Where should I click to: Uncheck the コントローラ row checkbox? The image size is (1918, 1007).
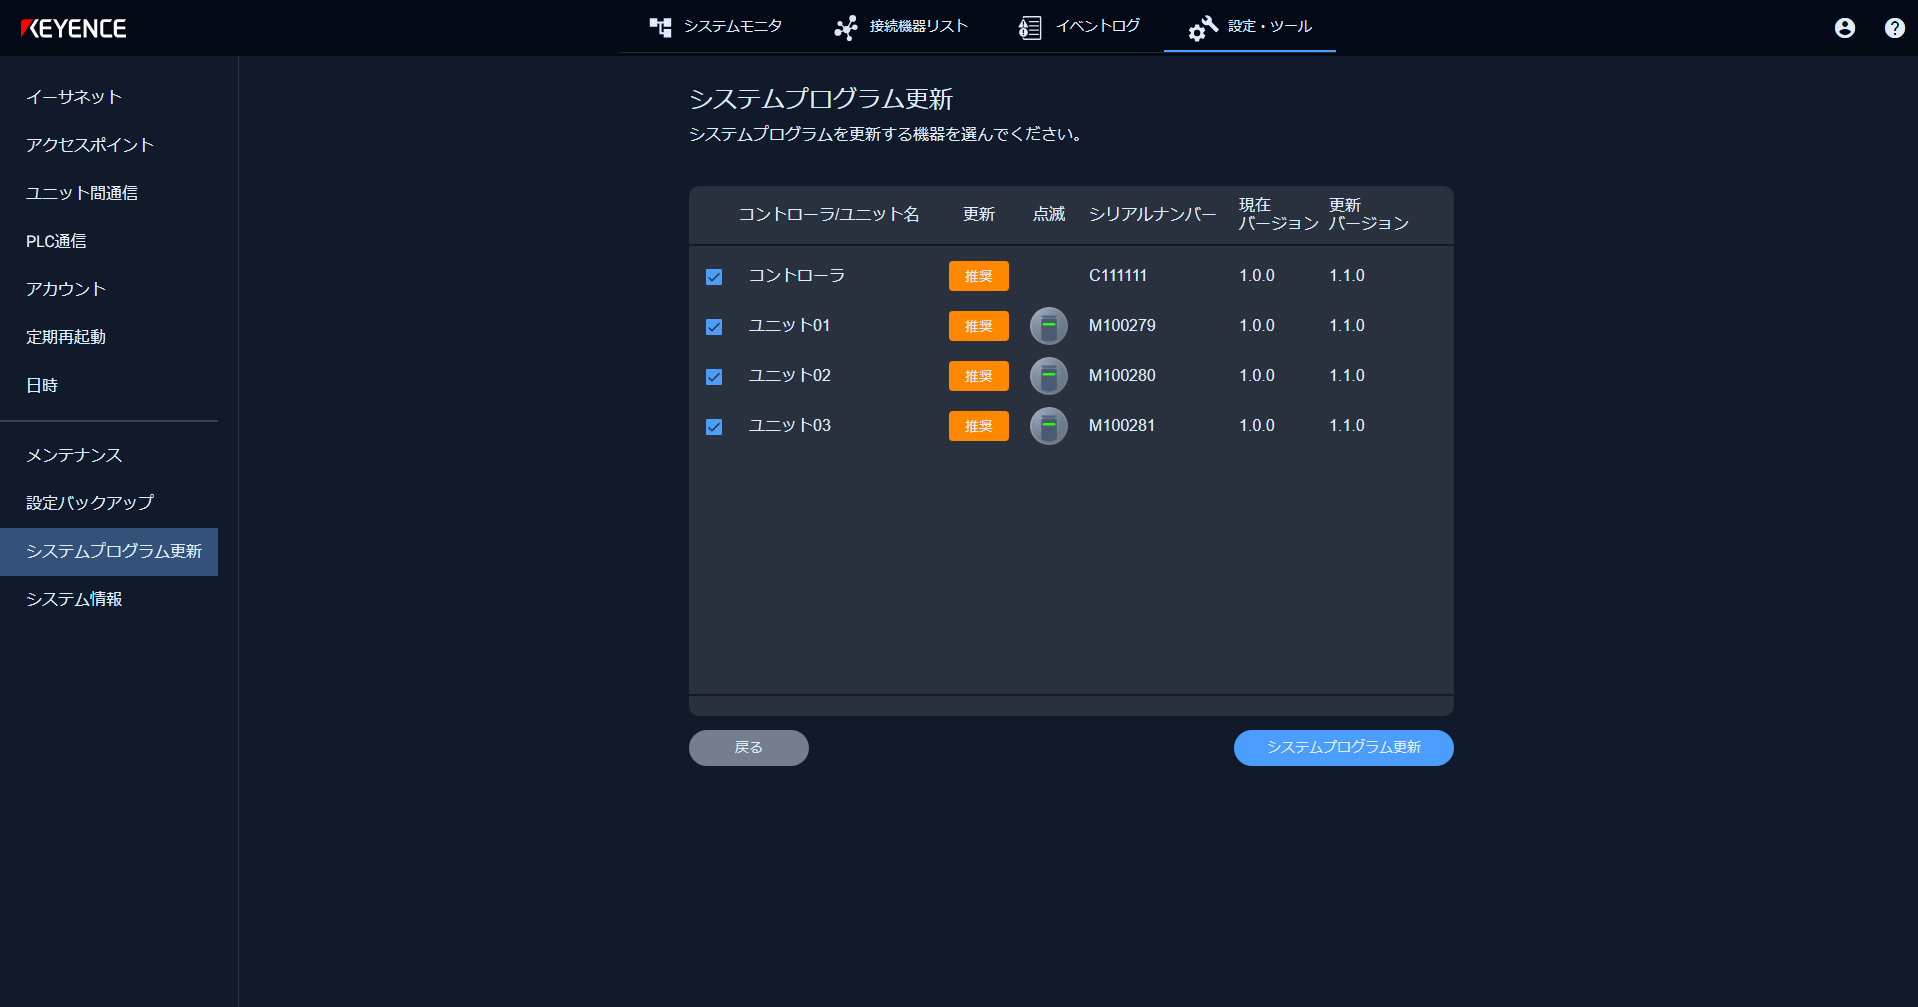click(x=713, y=276)
